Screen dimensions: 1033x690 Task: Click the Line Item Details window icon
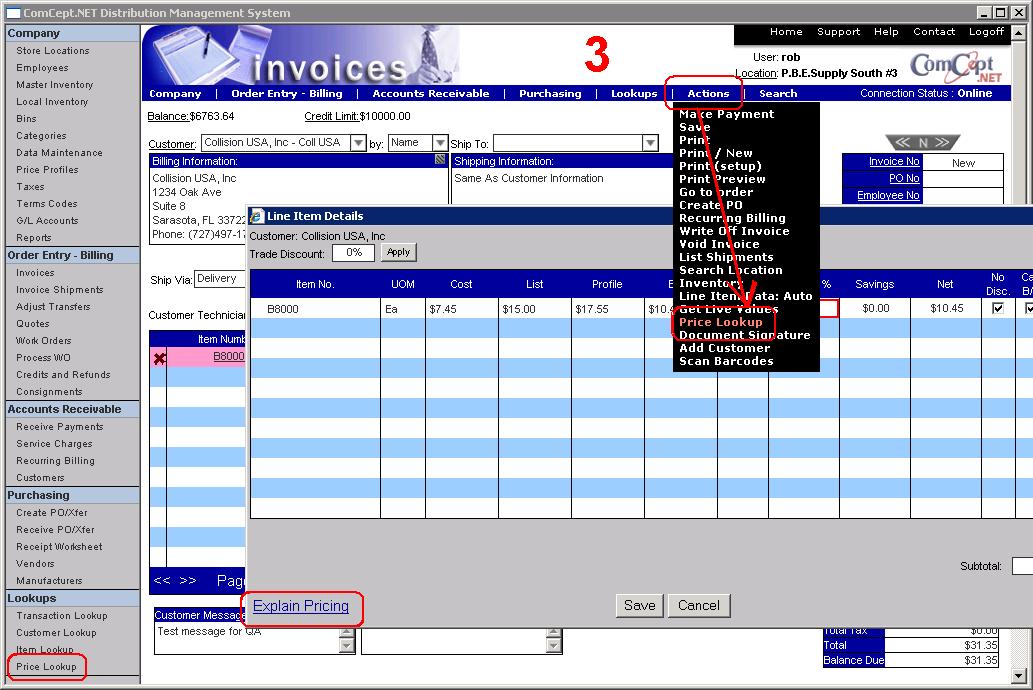pyautogui.click(x=256, y=216)
